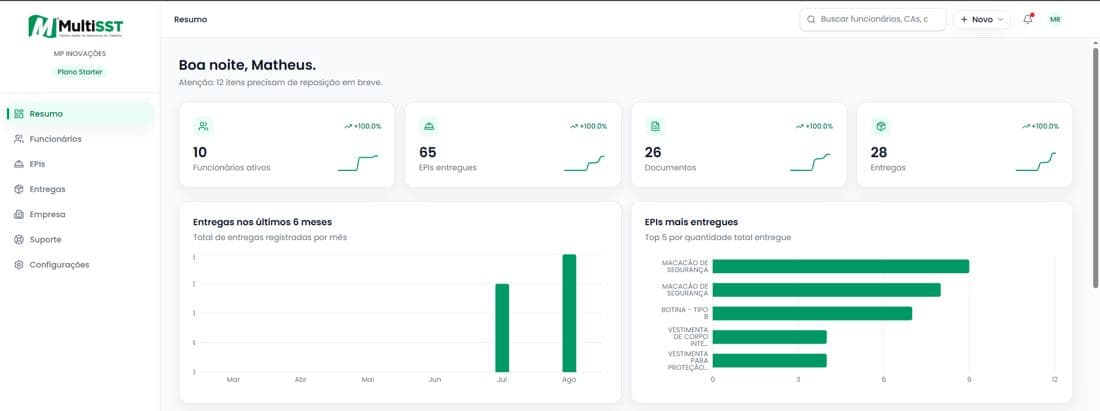Click the Jul bar in deliveries chart
Viewport: 1100px width, 411px height.
pyautogui.click(x=502, y=328)
